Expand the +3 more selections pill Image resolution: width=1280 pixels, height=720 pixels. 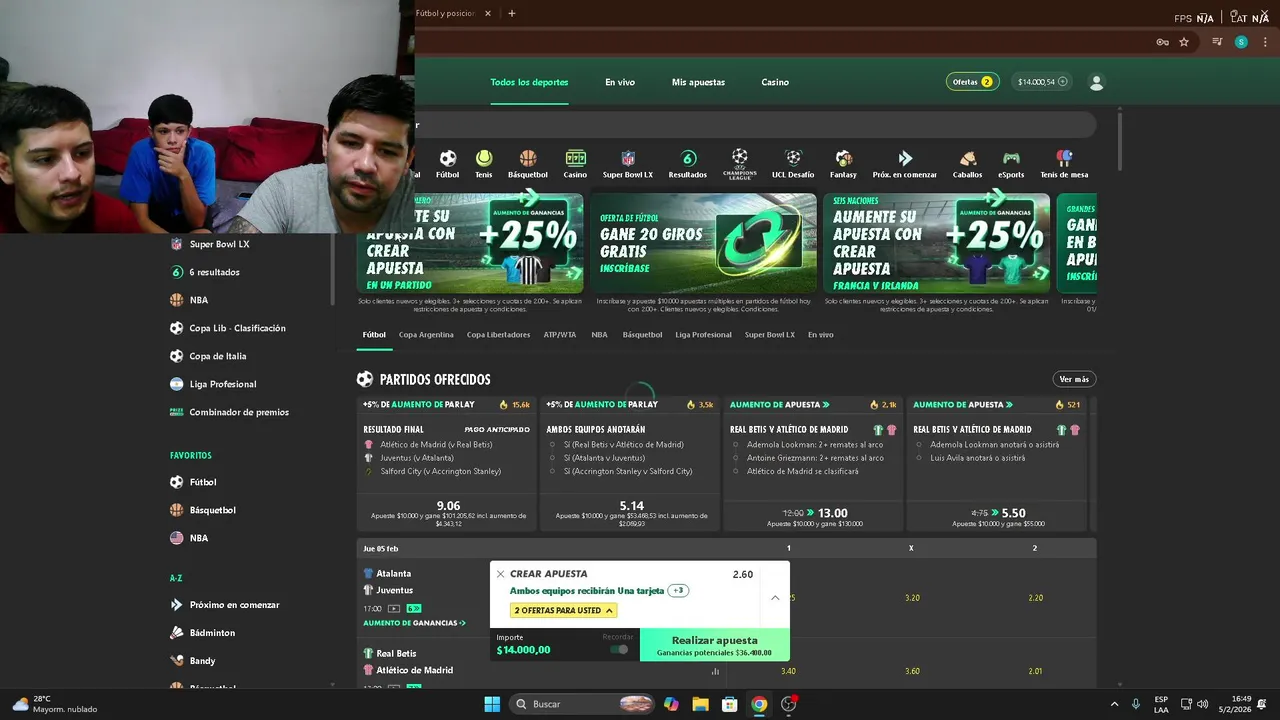pos(678,591)
